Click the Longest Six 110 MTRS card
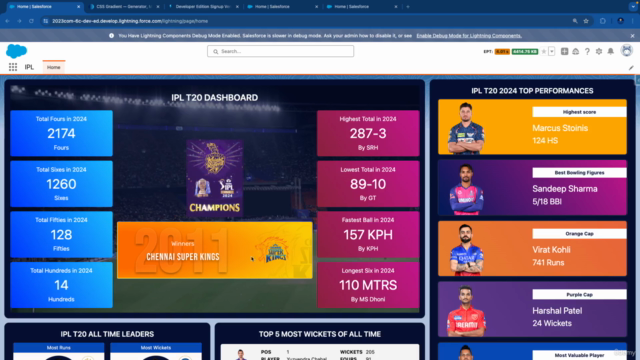The image size is (640, 360). pyautogui.click(x=368, y=285)
